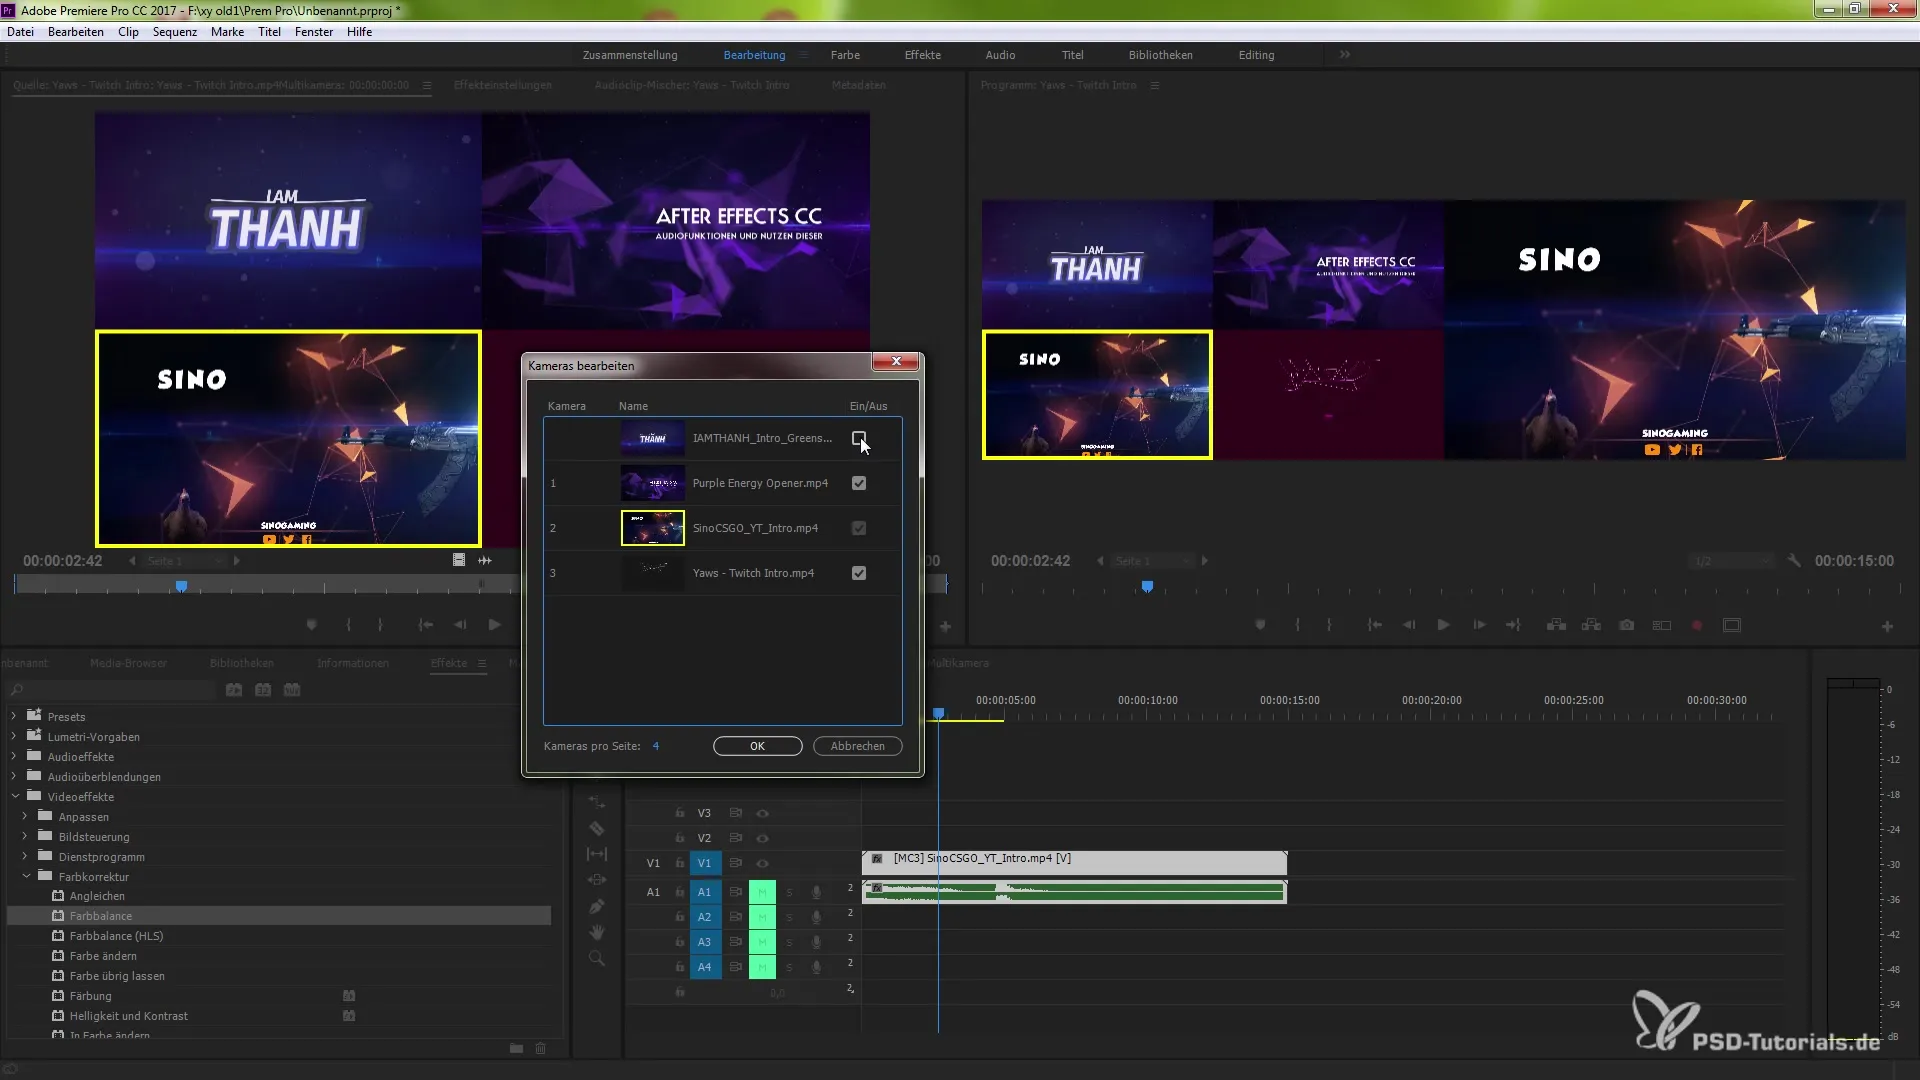
Task: Collapse the Farbkorrektur folder
Action: click(x=26, y=876)
